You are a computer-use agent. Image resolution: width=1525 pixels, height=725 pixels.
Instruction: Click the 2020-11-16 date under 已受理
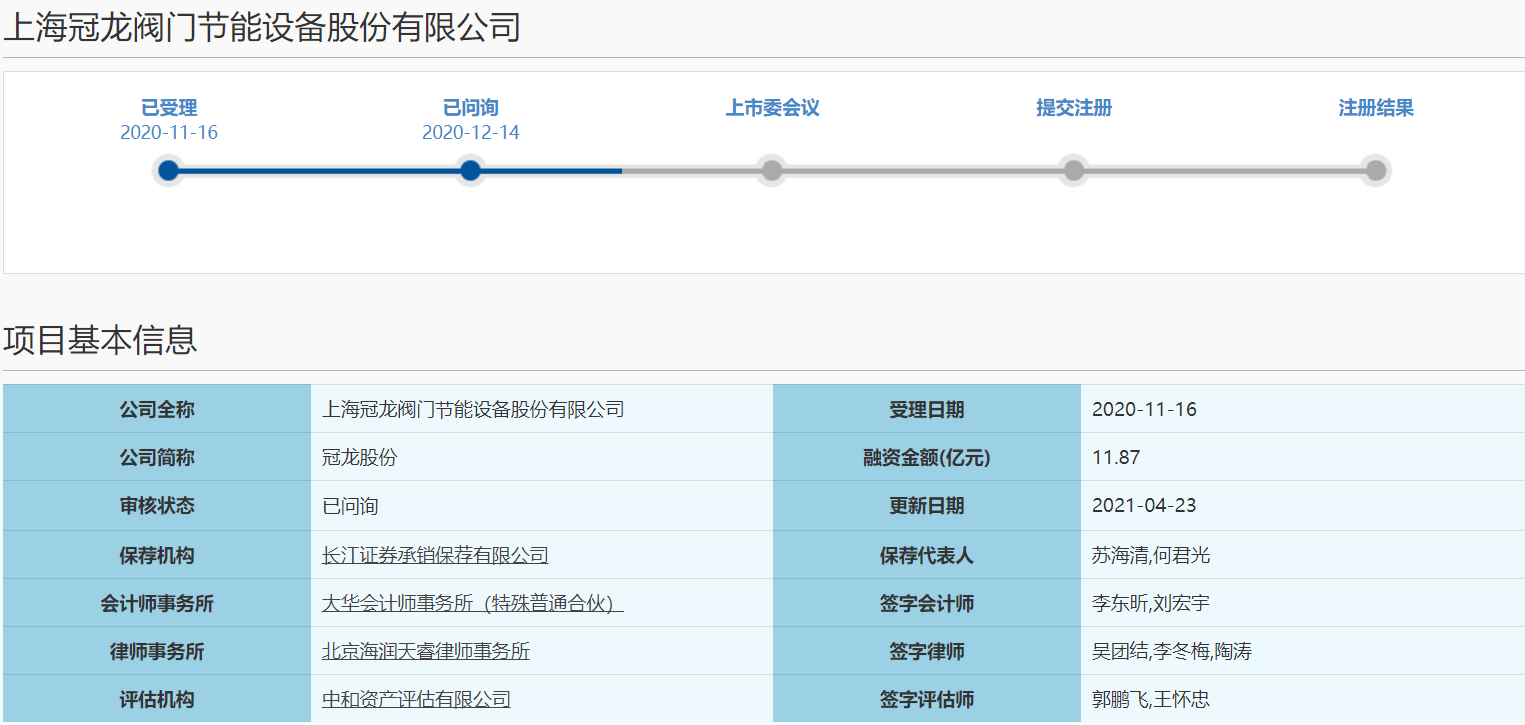click(x=169, y=133)
